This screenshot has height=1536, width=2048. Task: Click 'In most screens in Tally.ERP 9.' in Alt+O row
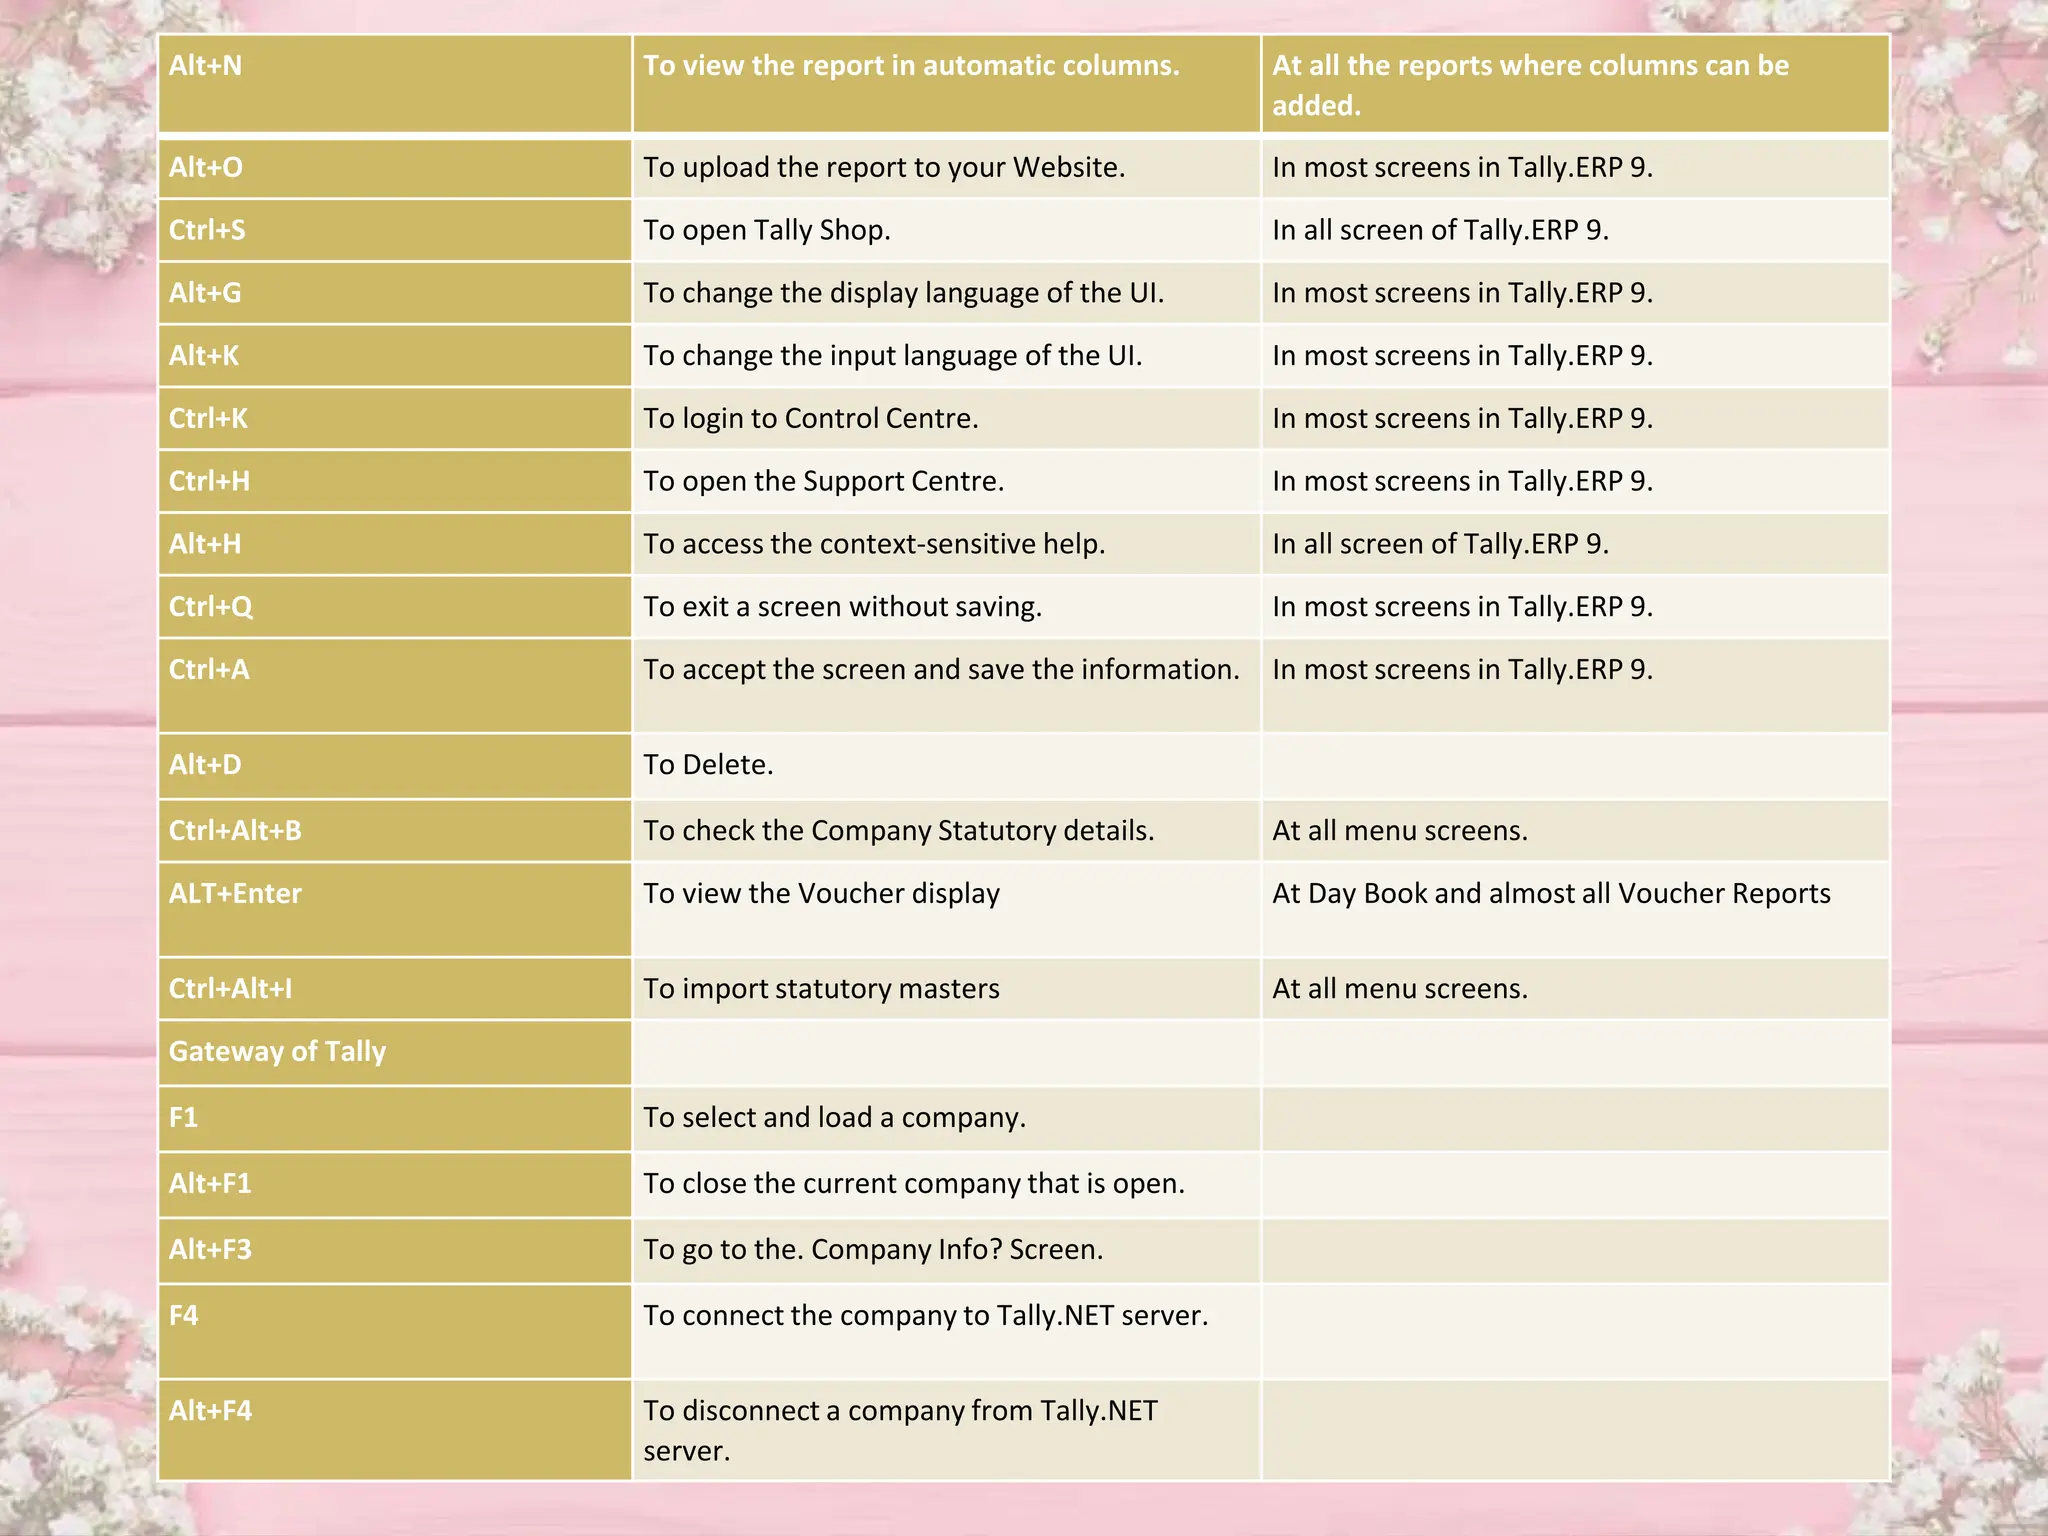(x=1462, y=168)
